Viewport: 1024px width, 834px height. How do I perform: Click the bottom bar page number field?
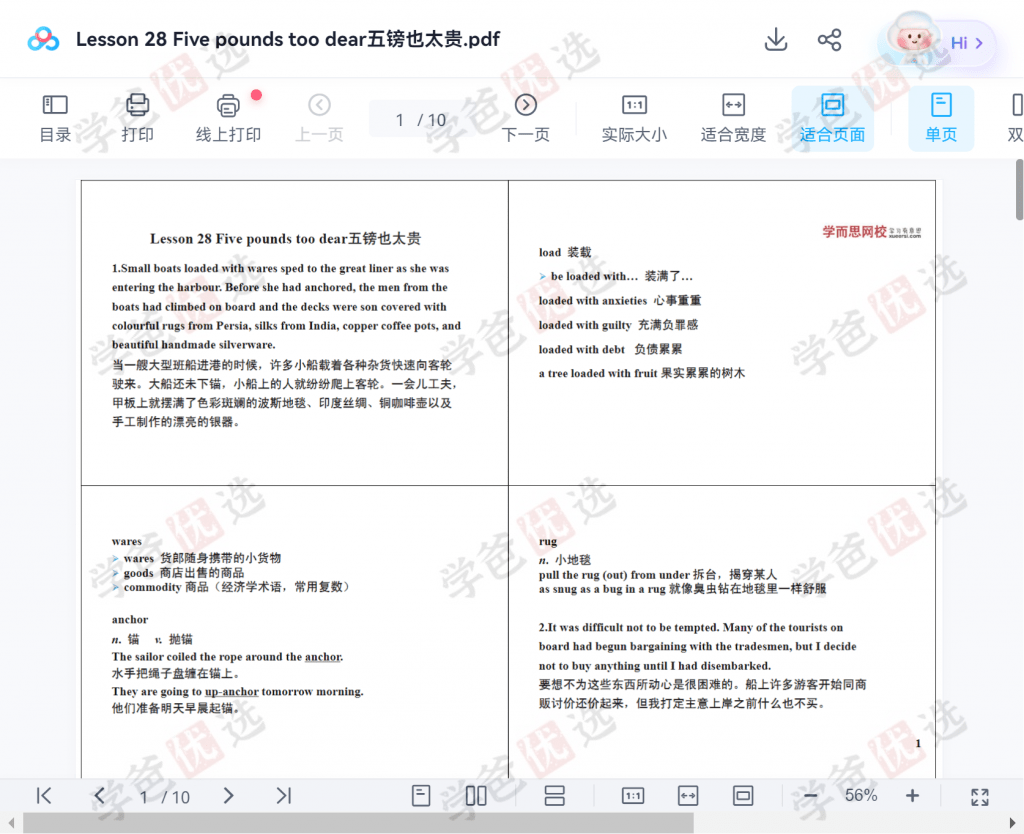coord(144,797)
